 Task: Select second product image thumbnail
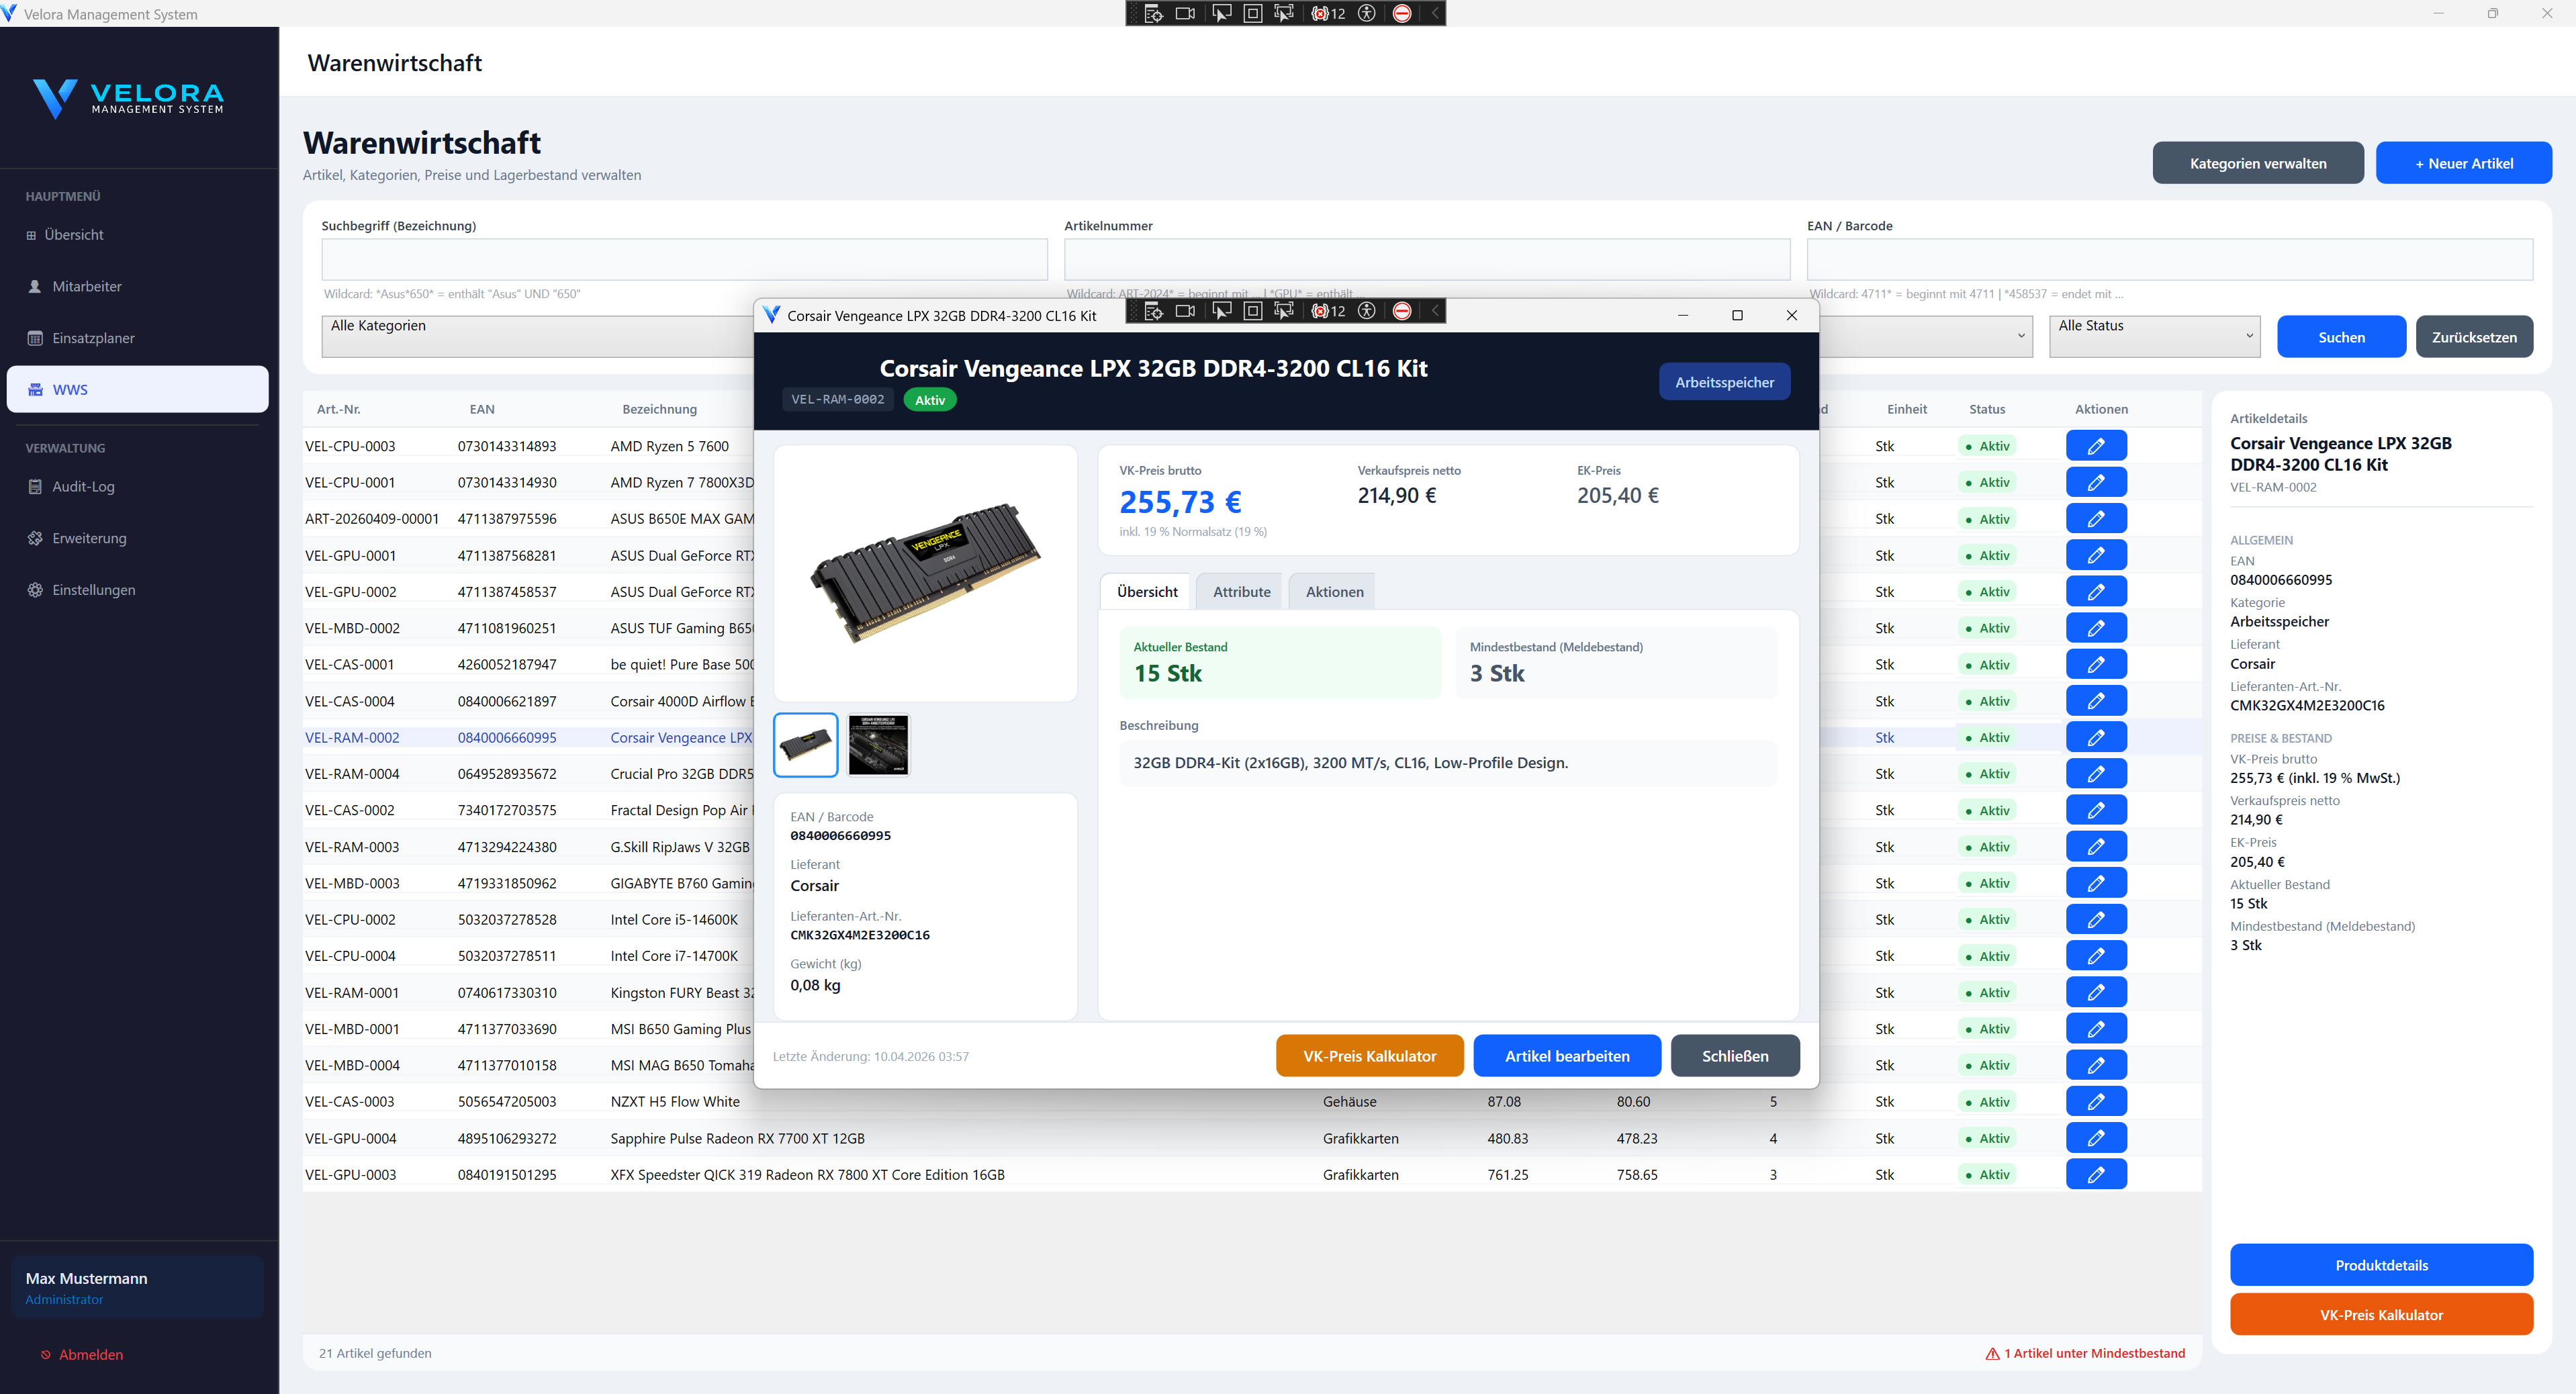(878, 745)
